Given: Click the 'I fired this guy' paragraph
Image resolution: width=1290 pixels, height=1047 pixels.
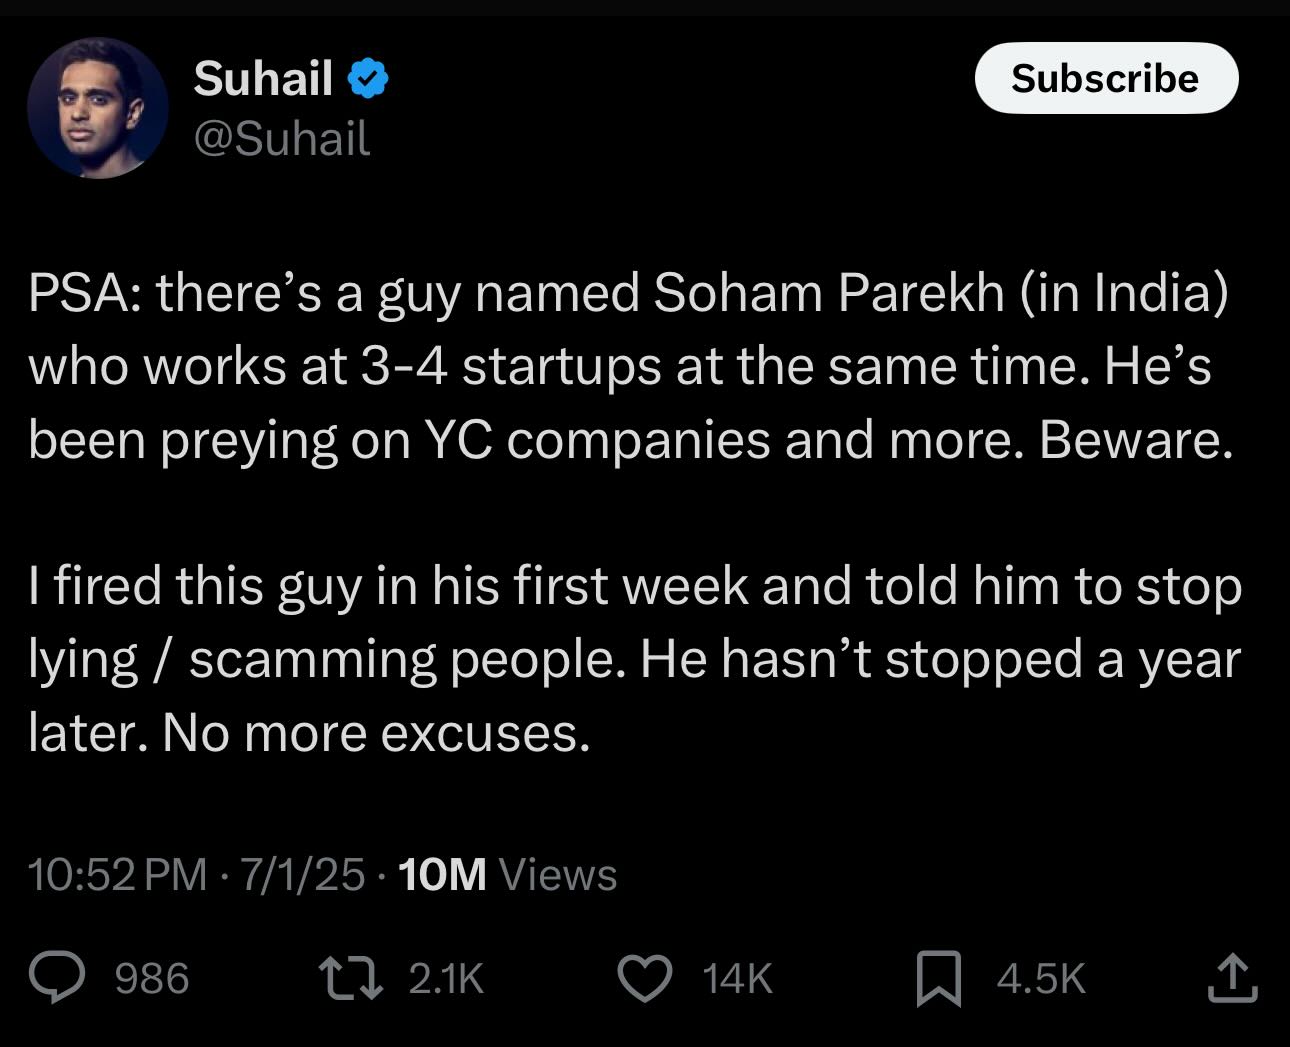Looking at the screenshot, I should (x=634, y=659).
